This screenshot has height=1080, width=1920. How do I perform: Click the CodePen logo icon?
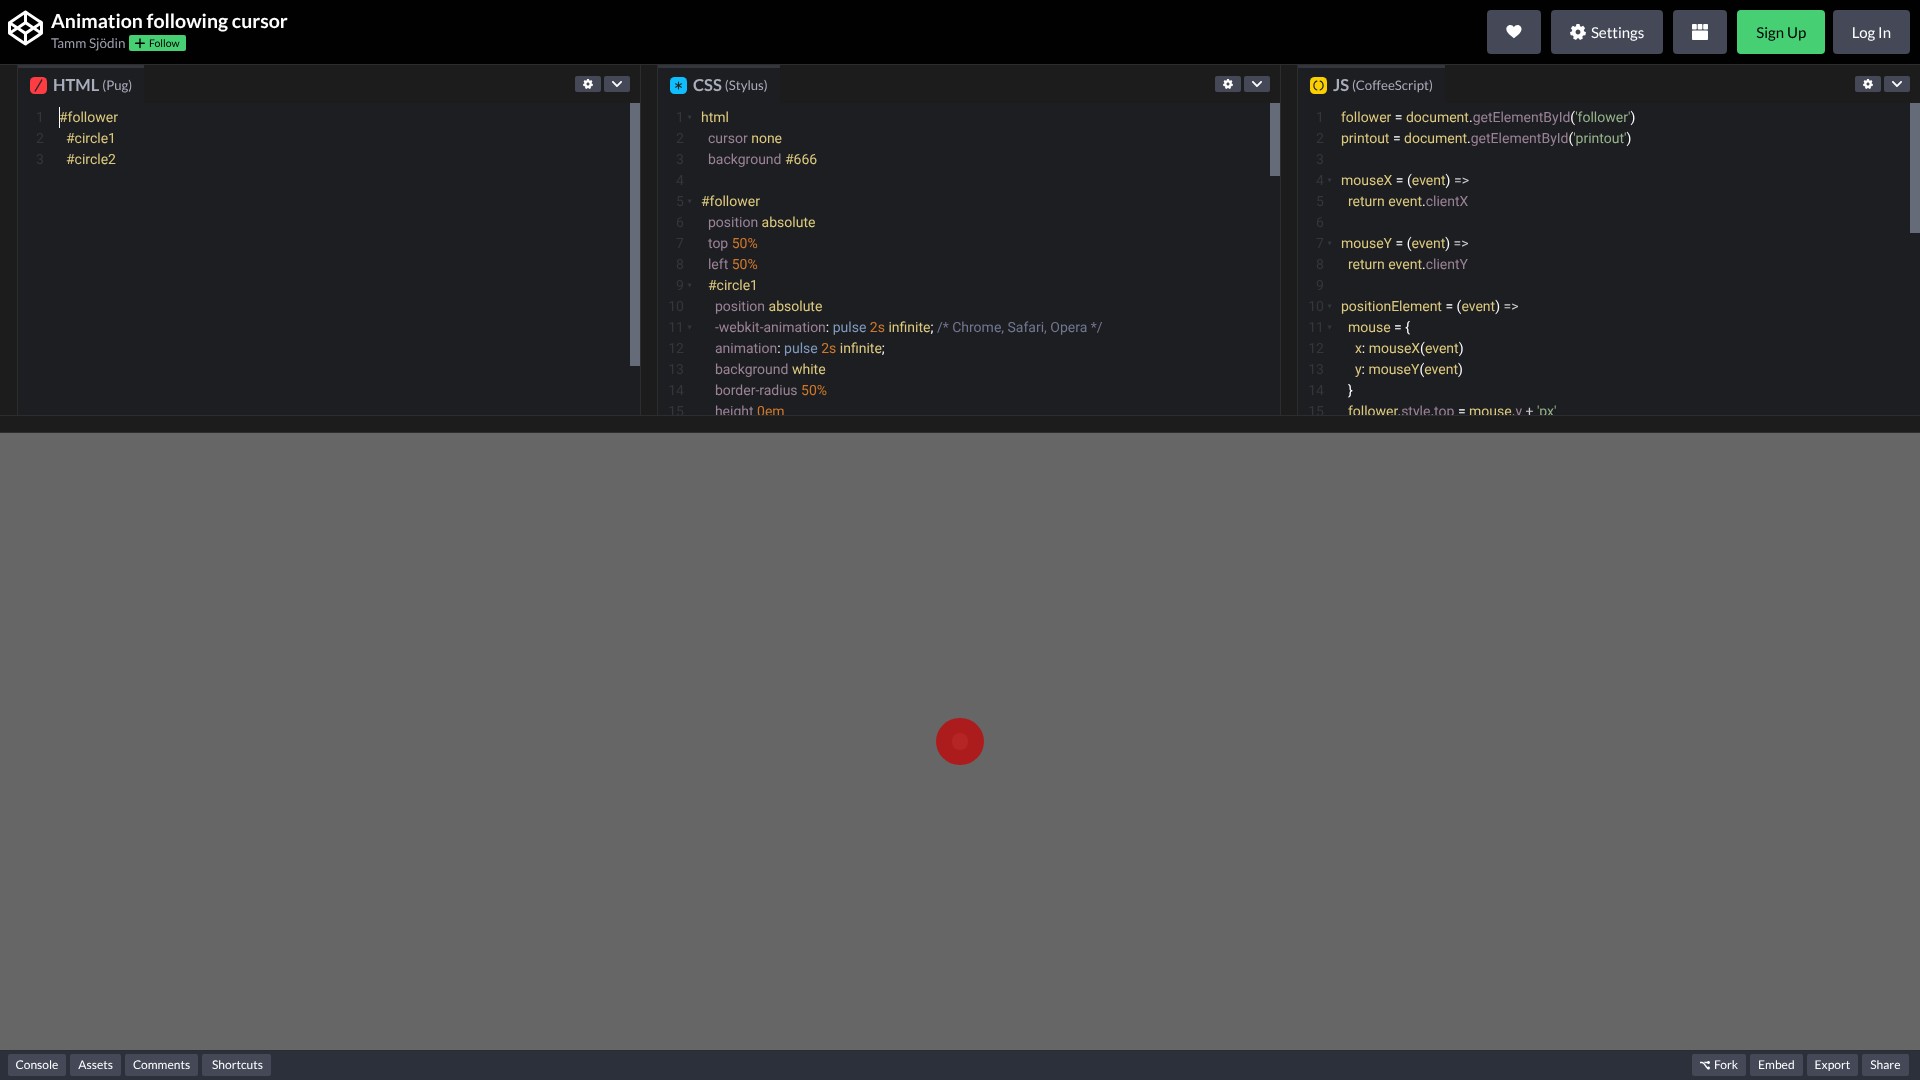25,29
